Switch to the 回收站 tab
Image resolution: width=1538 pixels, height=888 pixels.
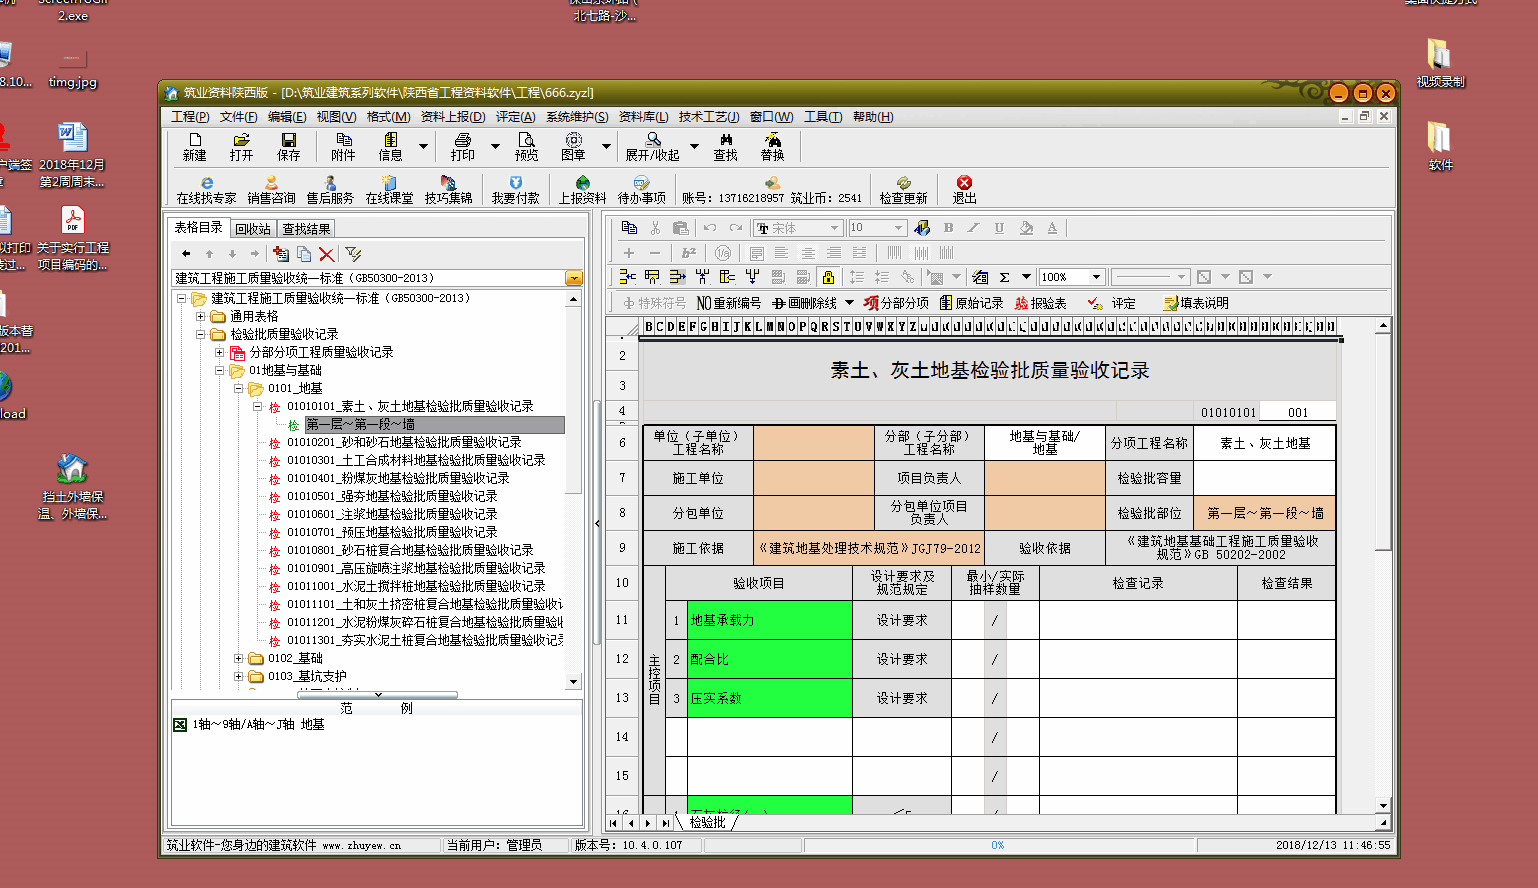pos(253,229)
